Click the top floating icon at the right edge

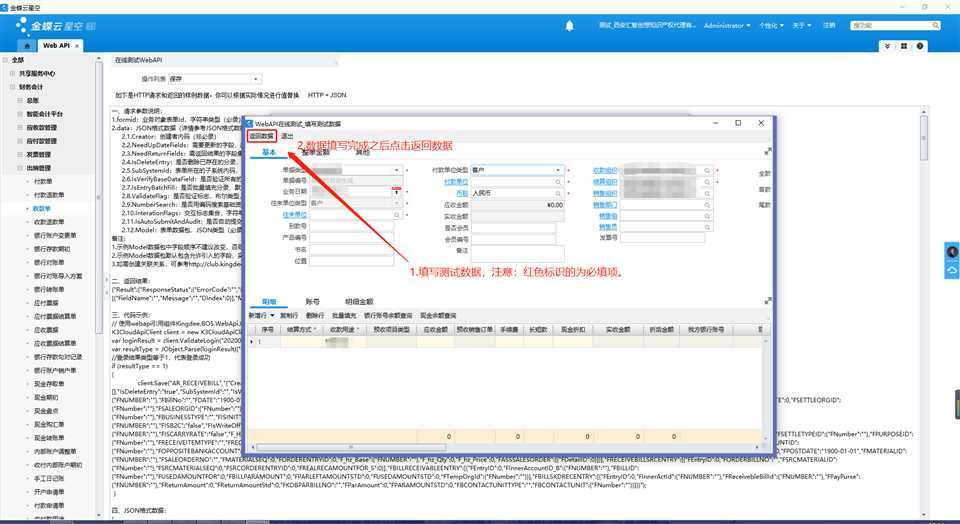tap(952, 252)
